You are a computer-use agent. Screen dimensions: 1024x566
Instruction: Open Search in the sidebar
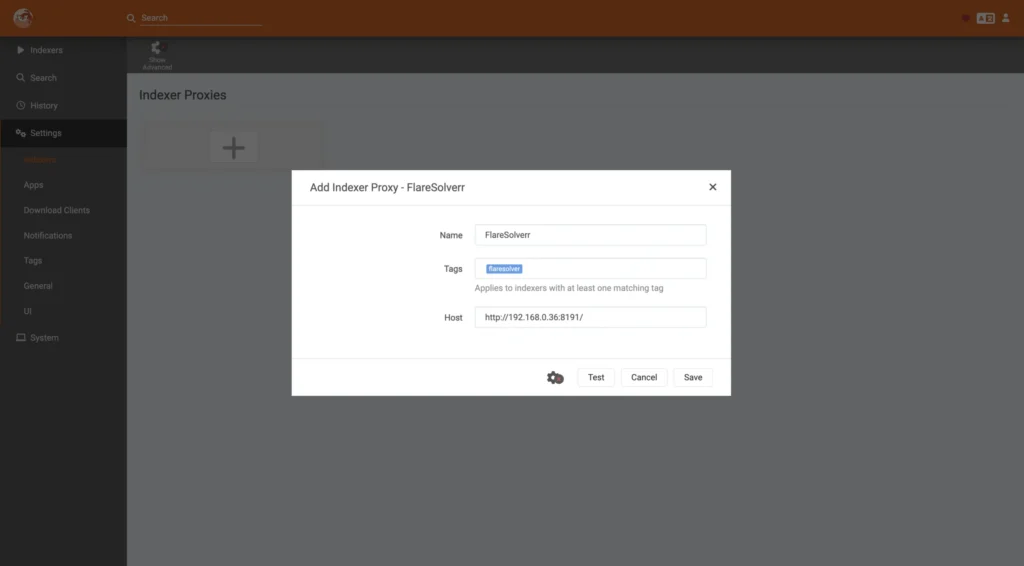click(x=63, y=78)
